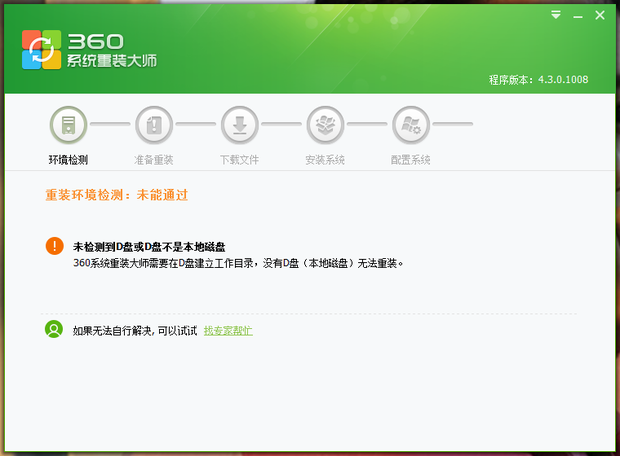Click the 如果无法自行解决,可以试试 text
Image resolution: width=620 pixels, height=456 pixels.
pyautogui.click(x=135, y=331)
